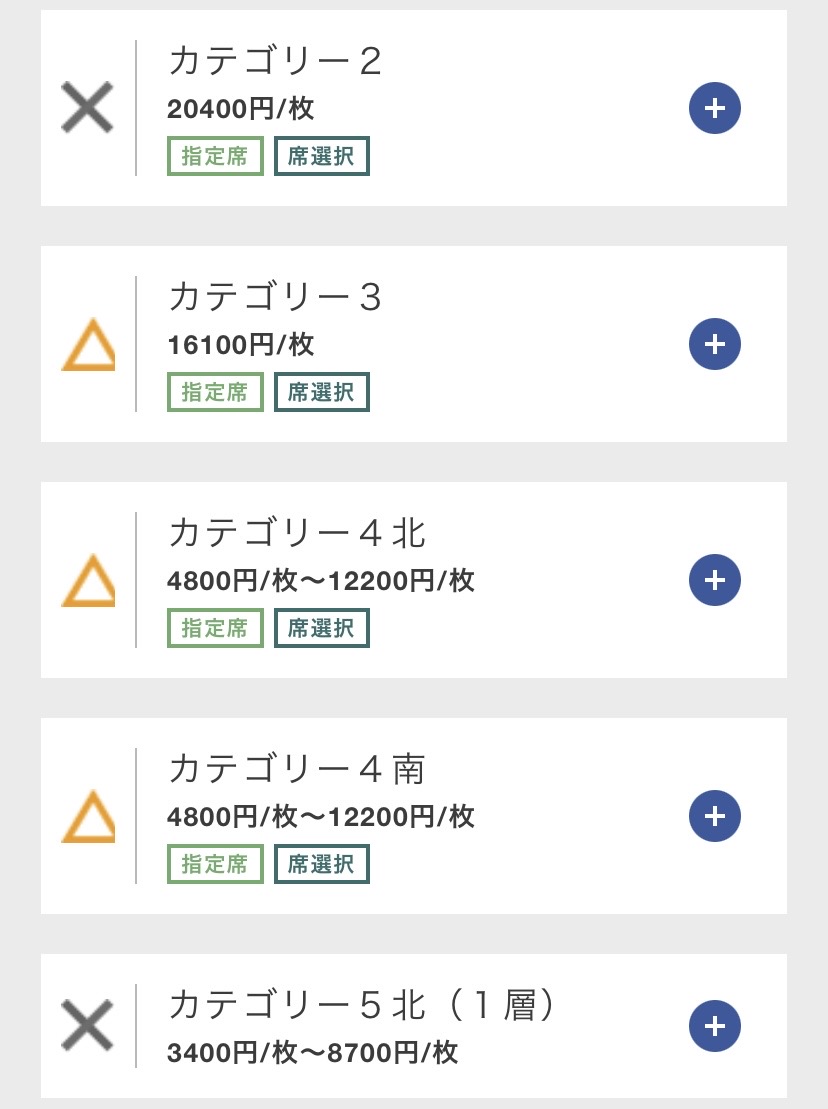Click the カテゴリー5北(1層) price range text
The image size is (828, 1109).
click(x=313, y=1053)
